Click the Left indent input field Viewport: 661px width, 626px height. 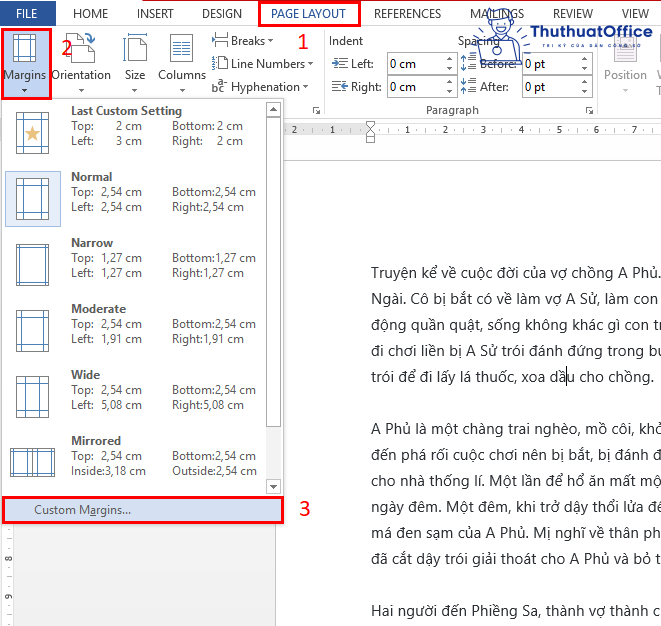pyautogui.click(x=415, y=64)
